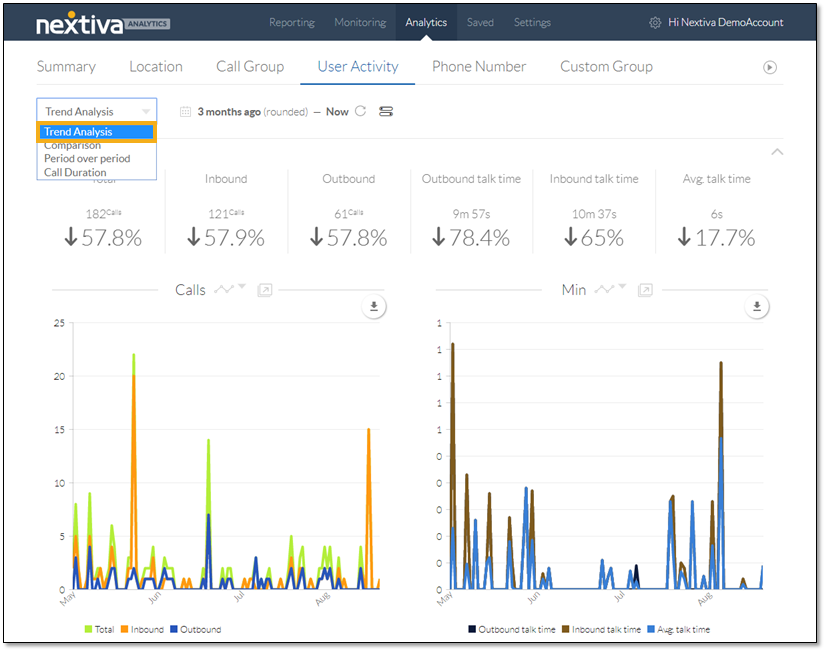Click the 6s average talk duration
This screenshot has height=652, width=826.
click(x=717, y=214)
